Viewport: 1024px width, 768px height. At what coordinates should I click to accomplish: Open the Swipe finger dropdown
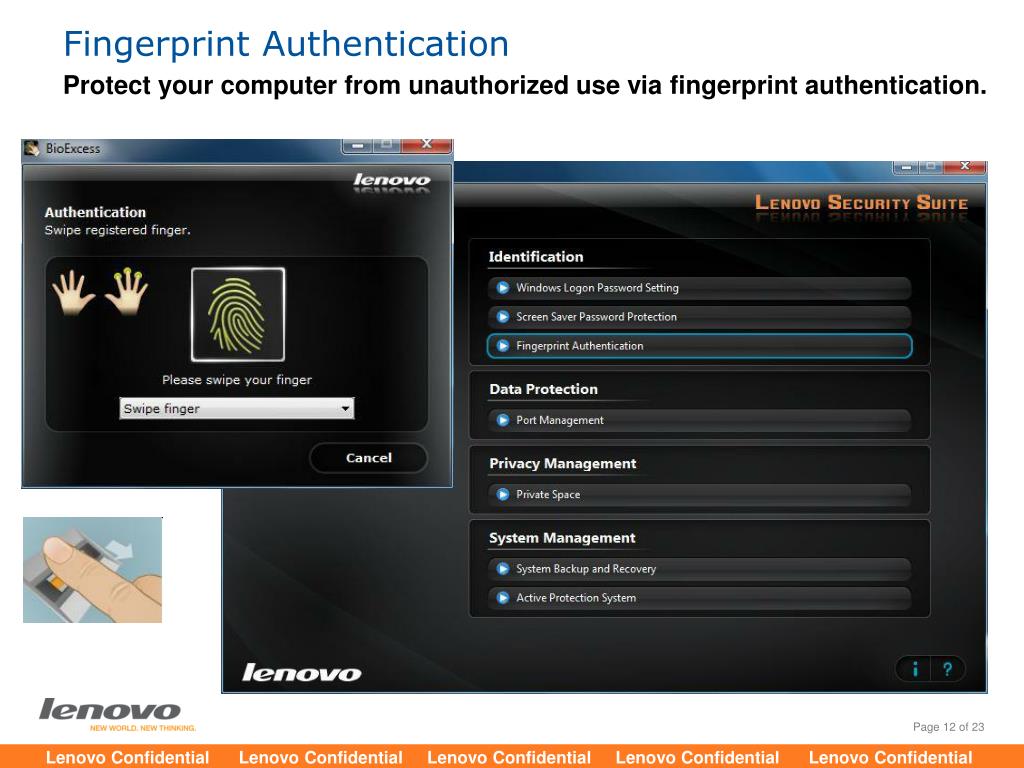click(x=236, y=408)
